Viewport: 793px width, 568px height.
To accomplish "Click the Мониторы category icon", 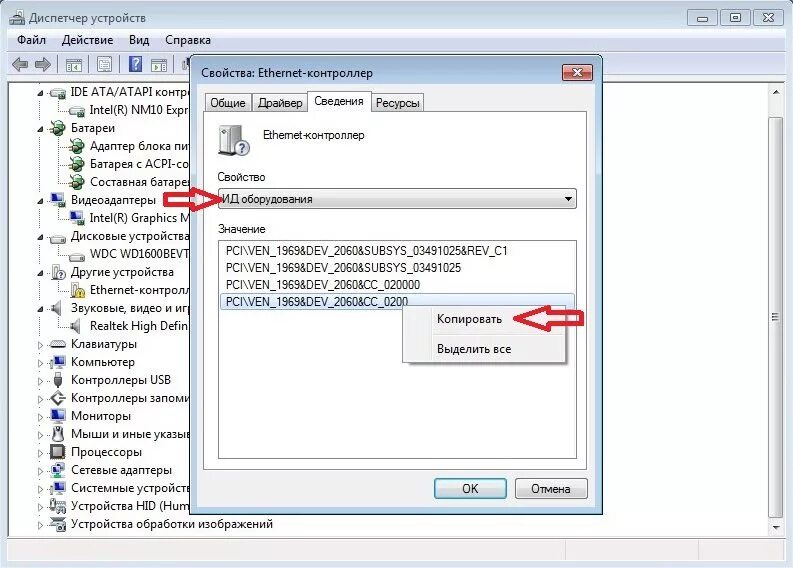I will click(58, 416).
